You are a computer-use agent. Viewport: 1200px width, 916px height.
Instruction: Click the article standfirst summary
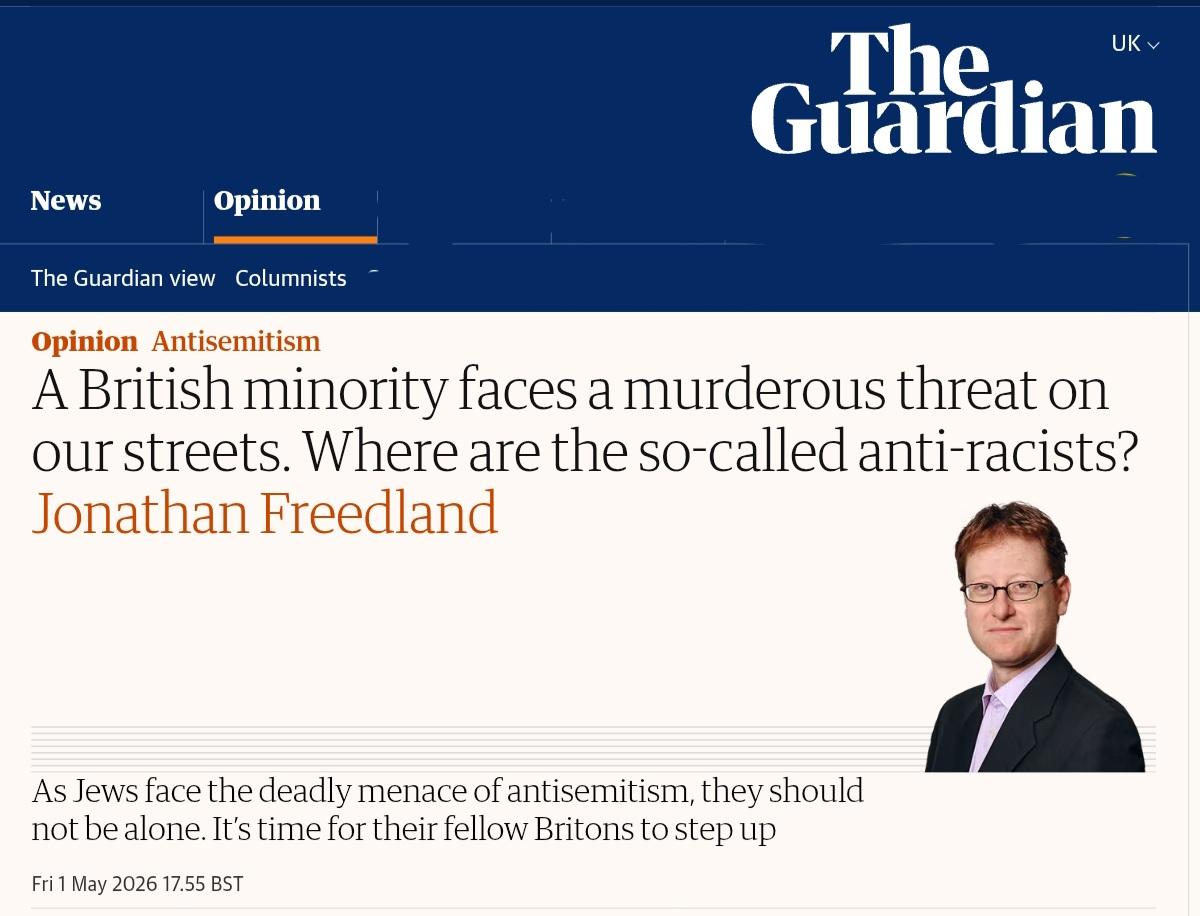(448, 810)
